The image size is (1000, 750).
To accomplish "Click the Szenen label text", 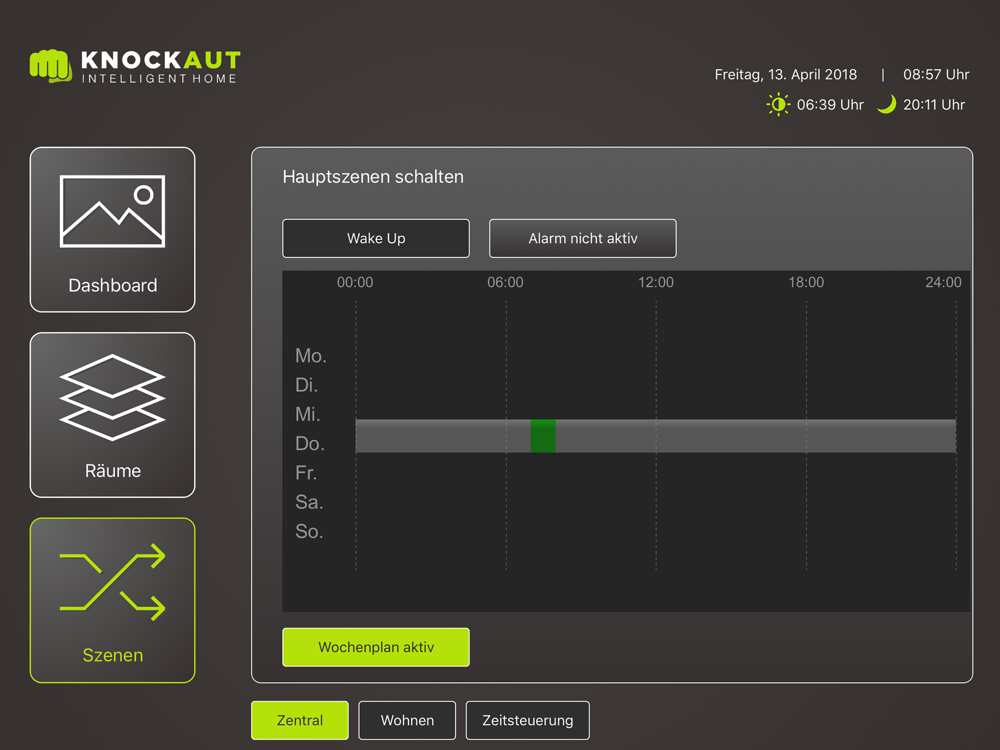I will [x=112, y=656].
